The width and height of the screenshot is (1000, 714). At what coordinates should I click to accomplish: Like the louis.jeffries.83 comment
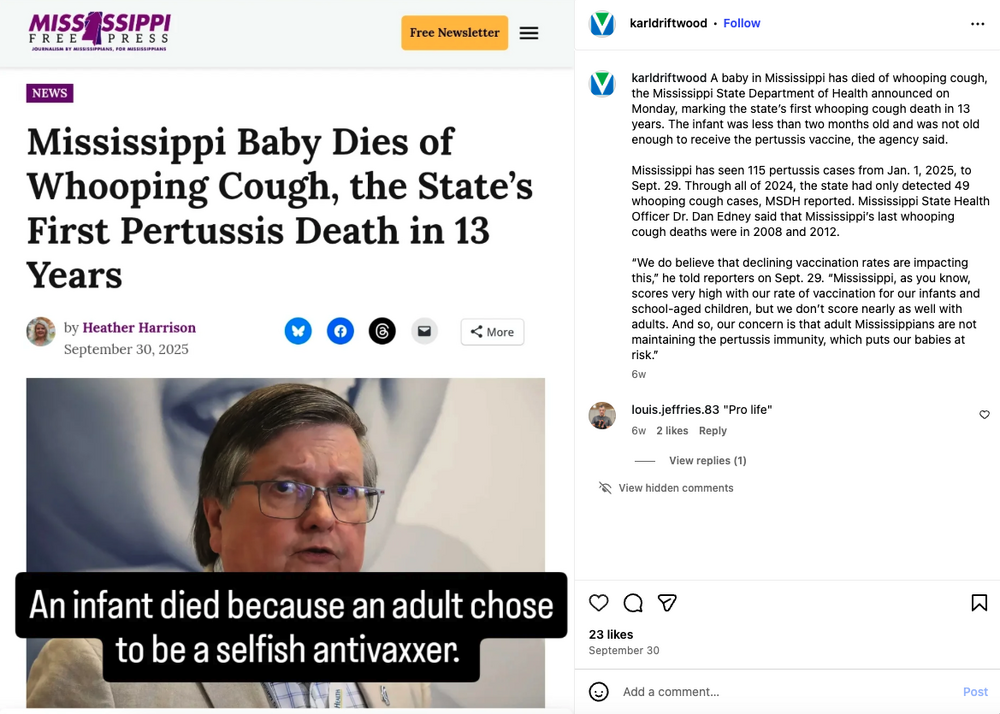pos(984,415)
